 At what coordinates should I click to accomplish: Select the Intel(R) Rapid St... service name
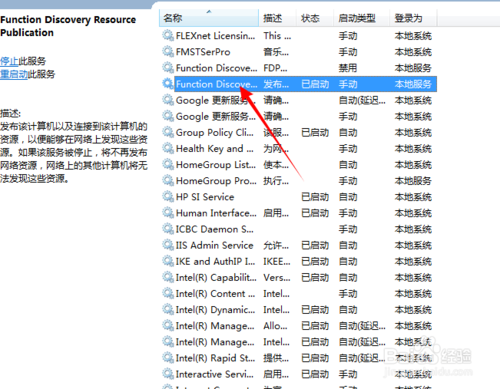[215, 358]
